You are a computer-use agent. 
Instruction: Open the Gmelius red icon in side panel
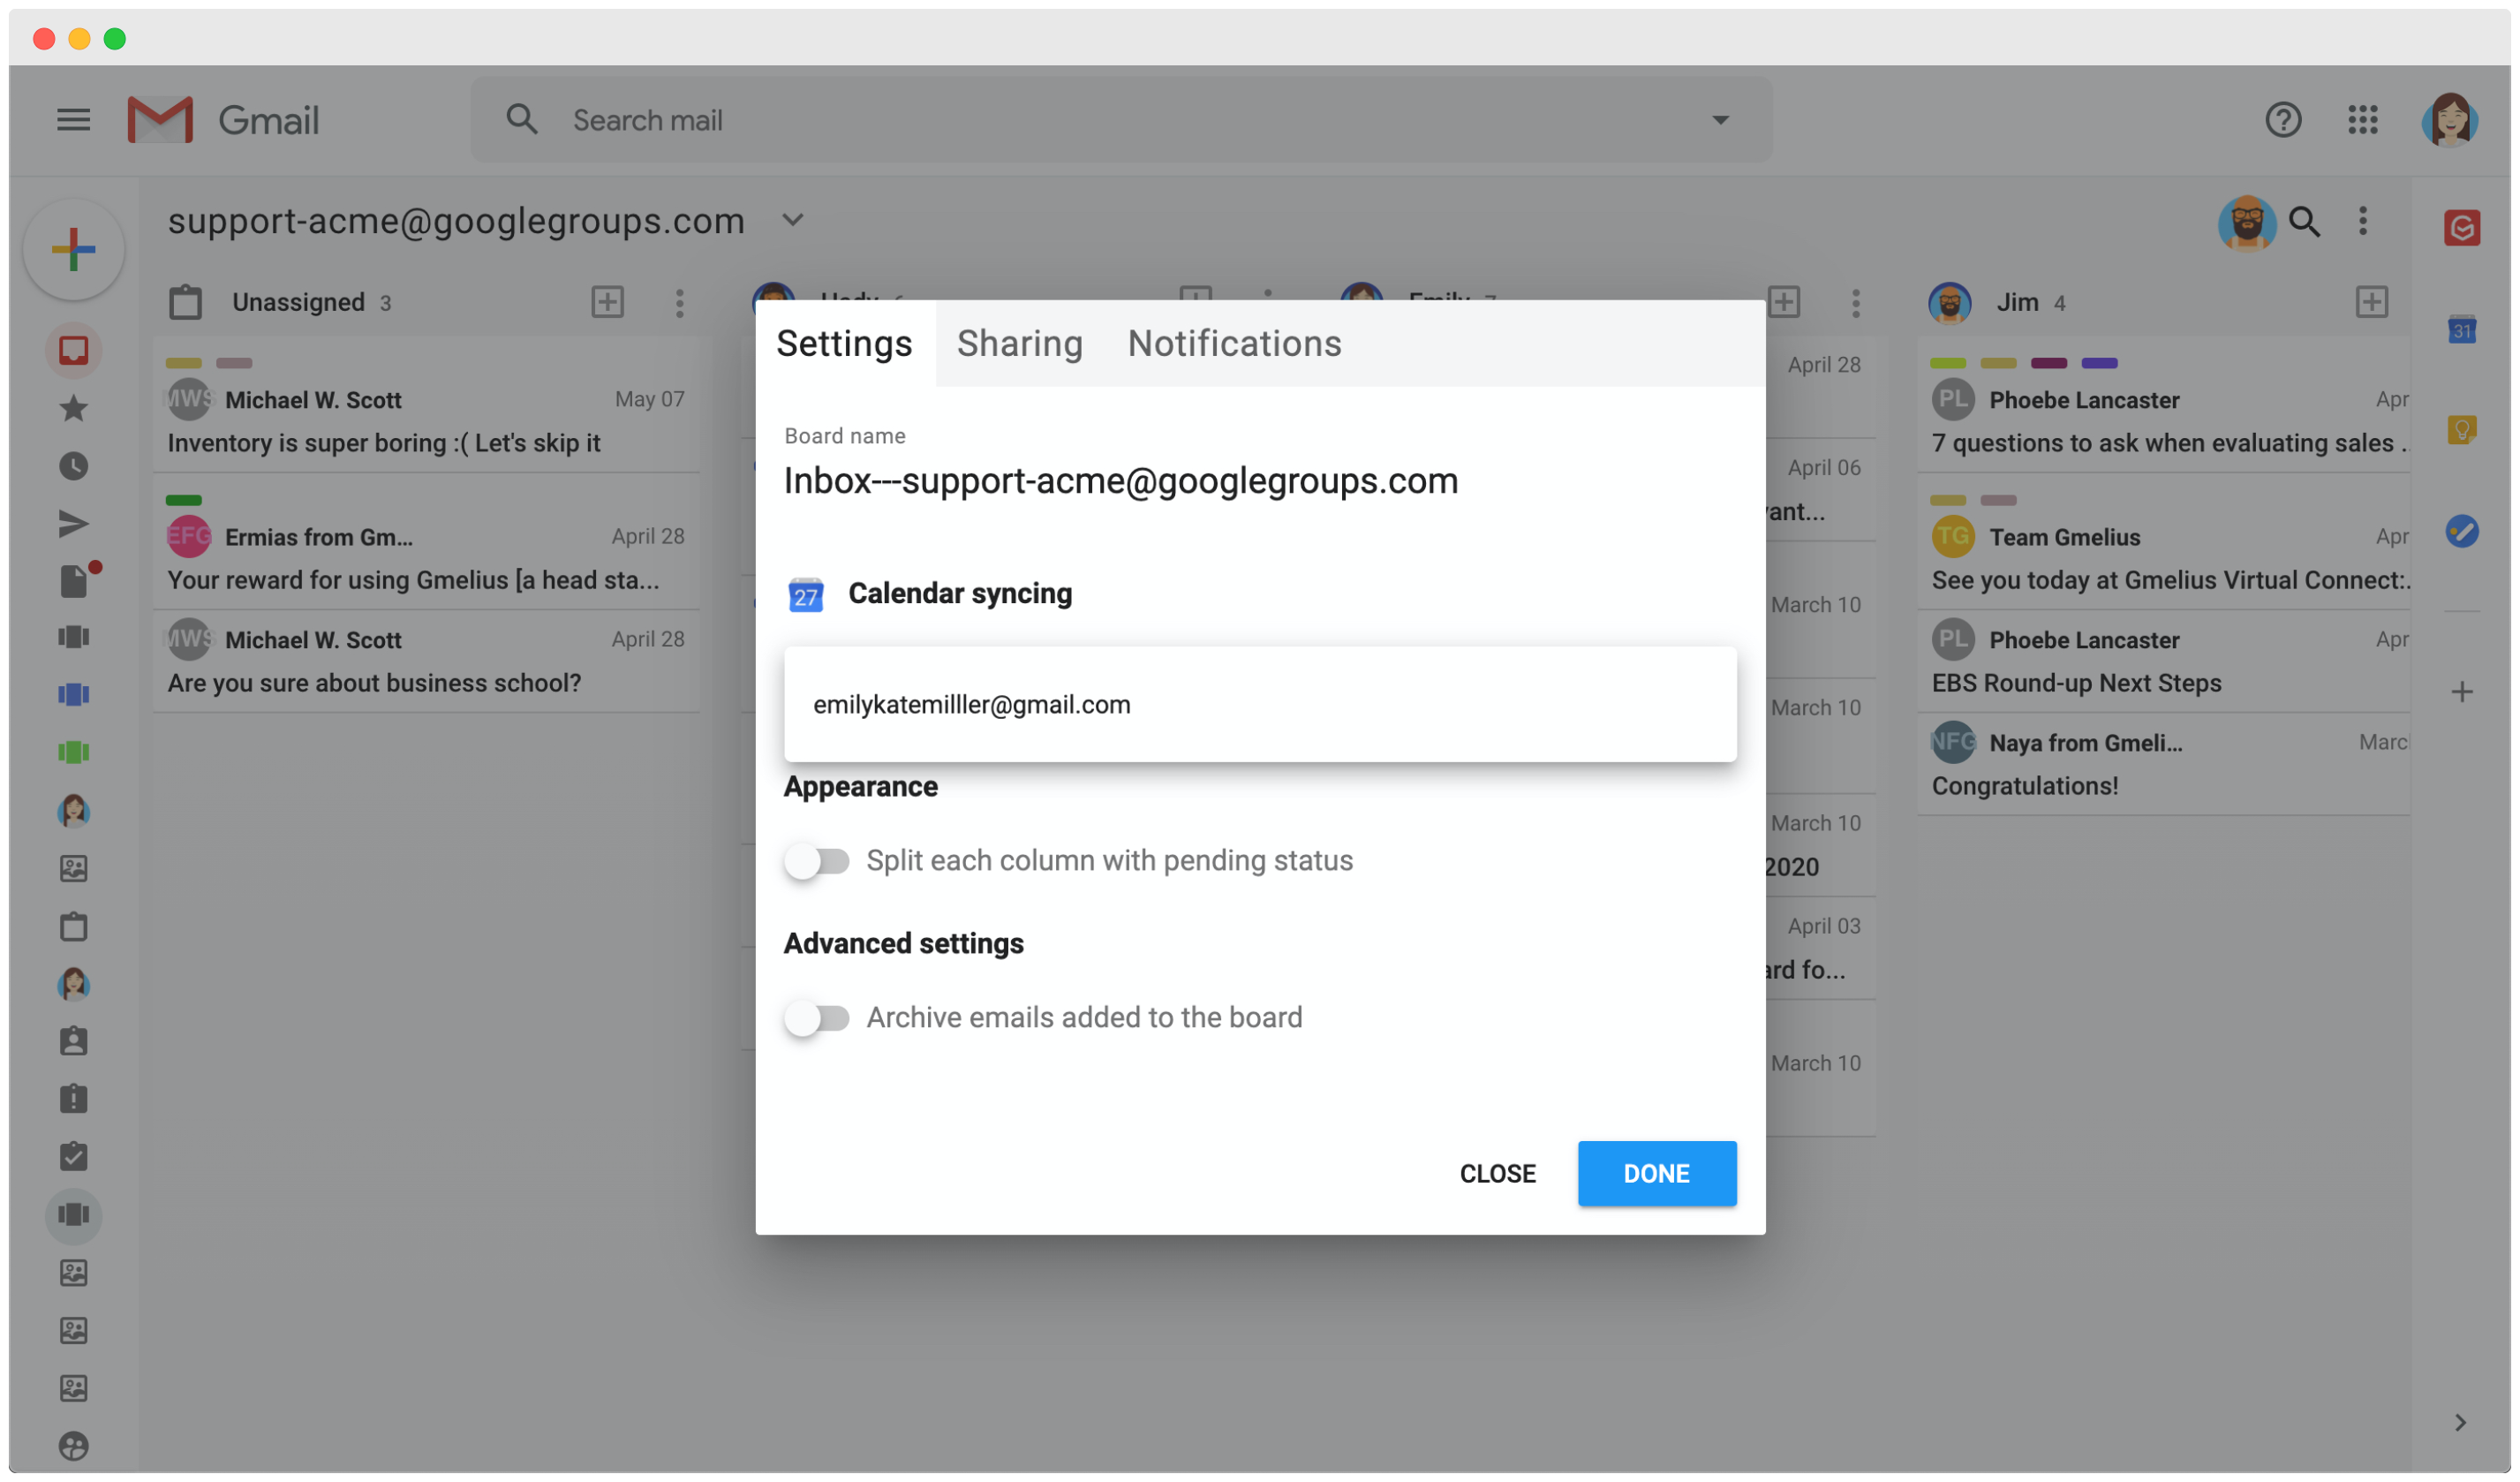pyautogui.click(x=2461, y=228)
